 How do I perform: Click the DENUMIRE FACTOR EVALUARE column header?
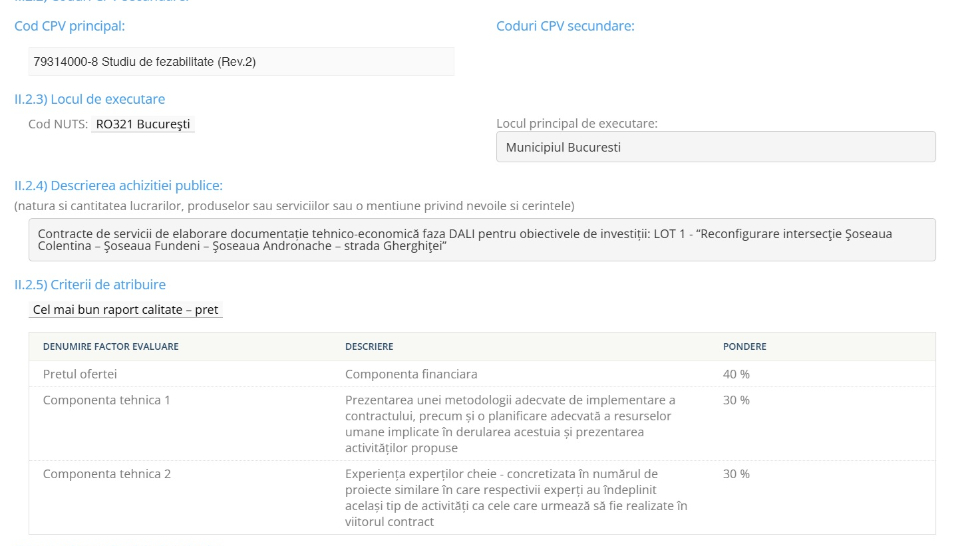tap(111, 346)
